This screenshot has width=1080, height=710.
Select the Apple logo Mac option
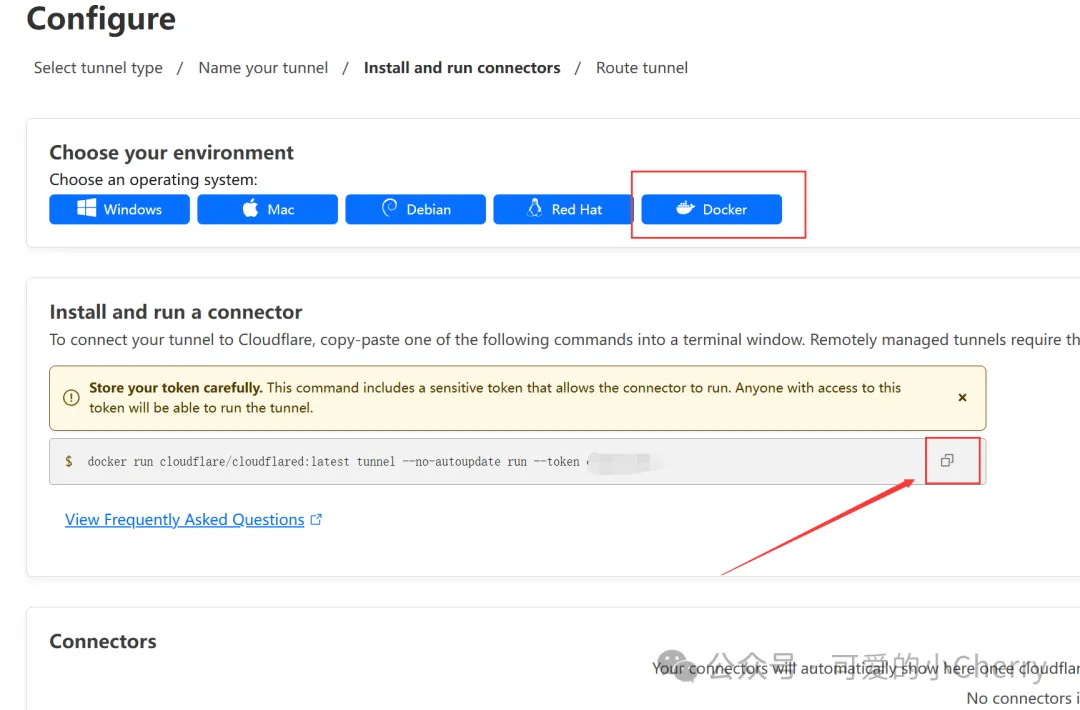pyautogui.click(x=251, y=208)
